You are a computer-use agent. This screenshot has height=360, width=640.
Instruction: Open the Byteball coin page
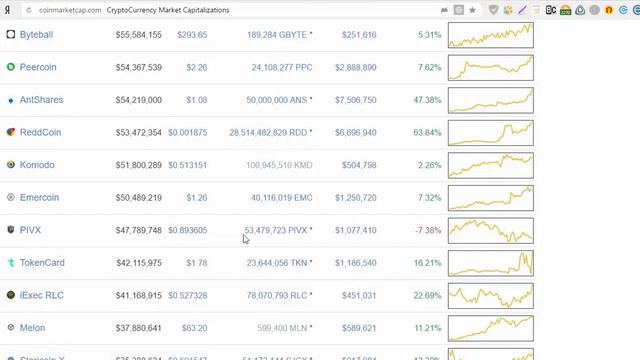[36, 35]
